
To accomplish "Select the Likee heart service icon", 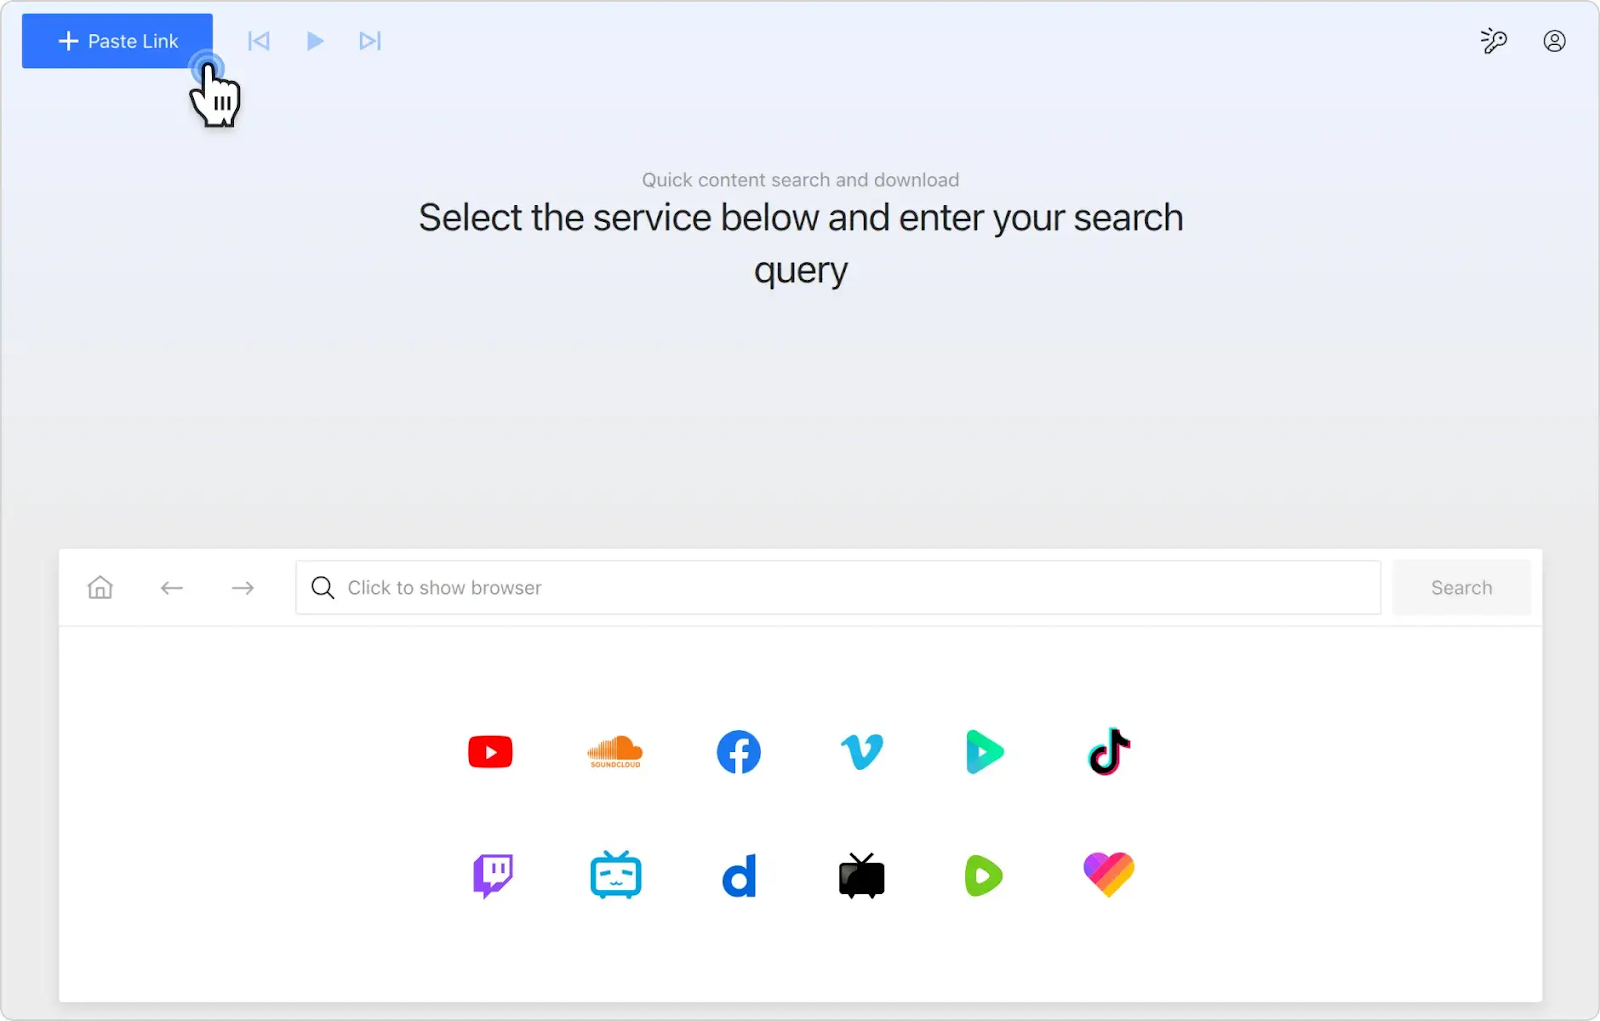I will (1109, 875).
